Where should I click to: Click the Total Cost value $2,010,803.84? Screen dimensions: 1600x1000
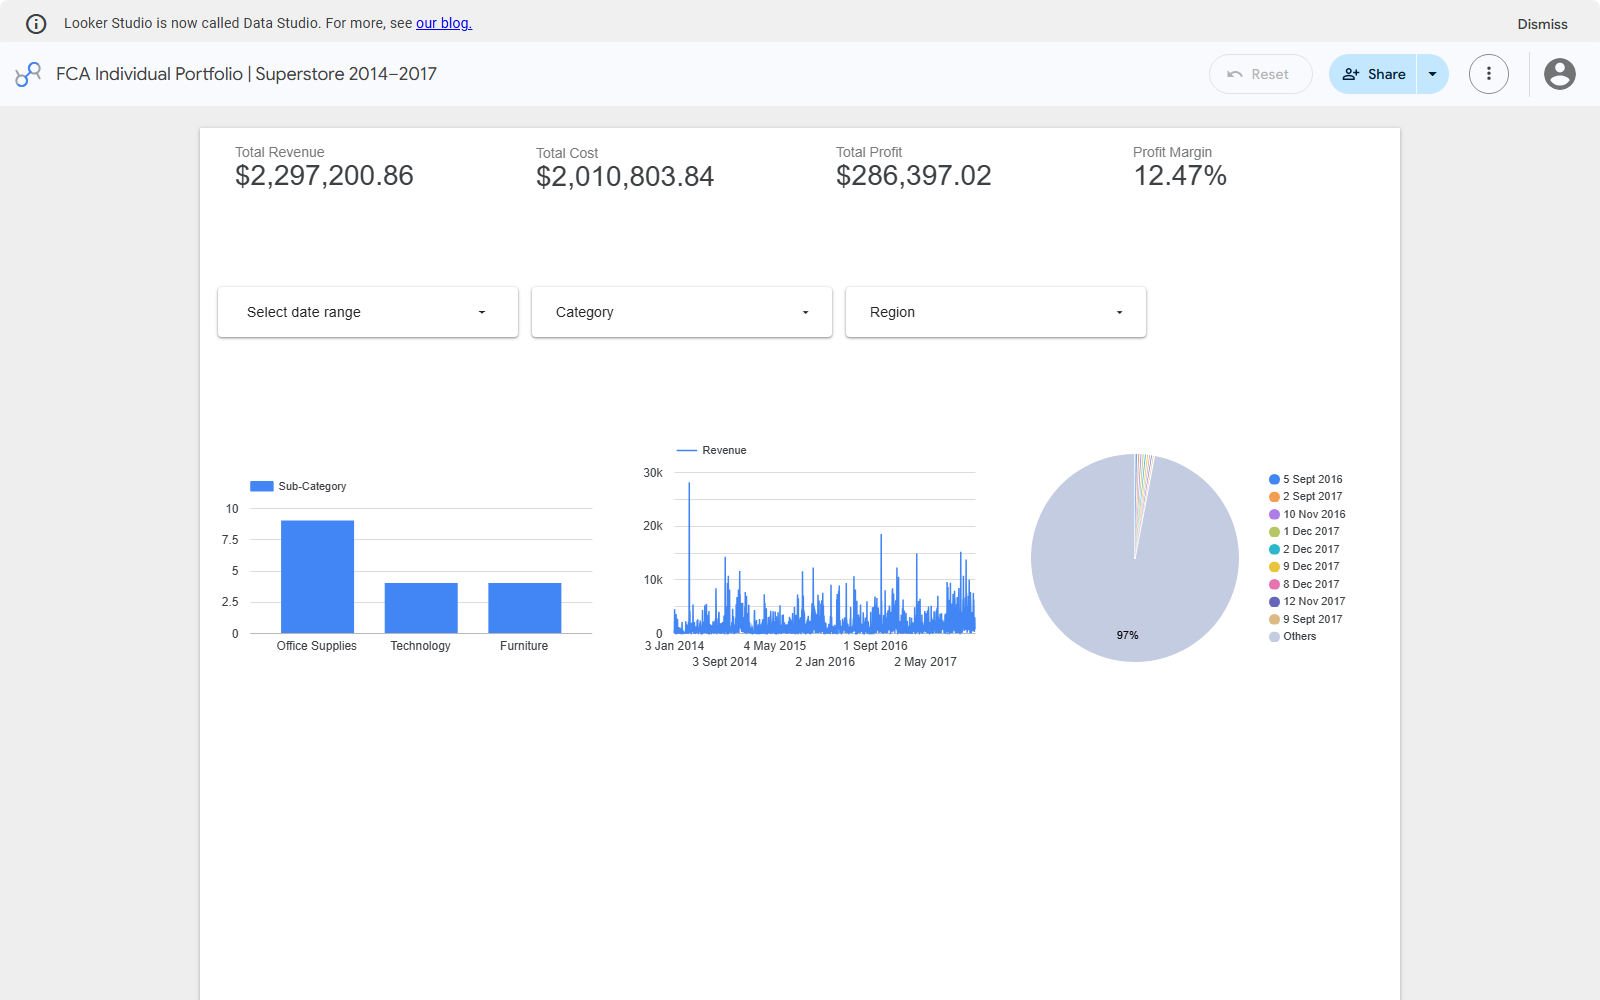tap(625, 177)
